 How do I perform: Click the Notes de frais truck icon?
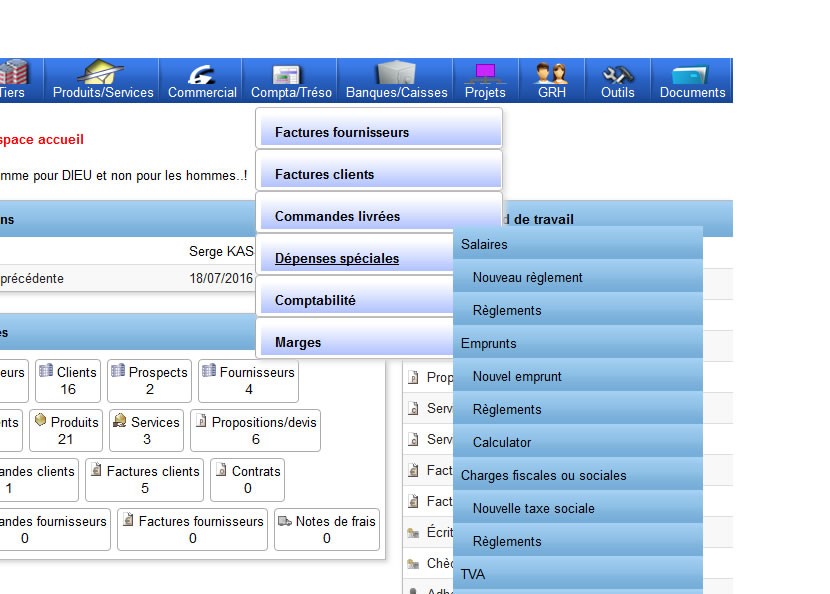[x=285, y=521]
